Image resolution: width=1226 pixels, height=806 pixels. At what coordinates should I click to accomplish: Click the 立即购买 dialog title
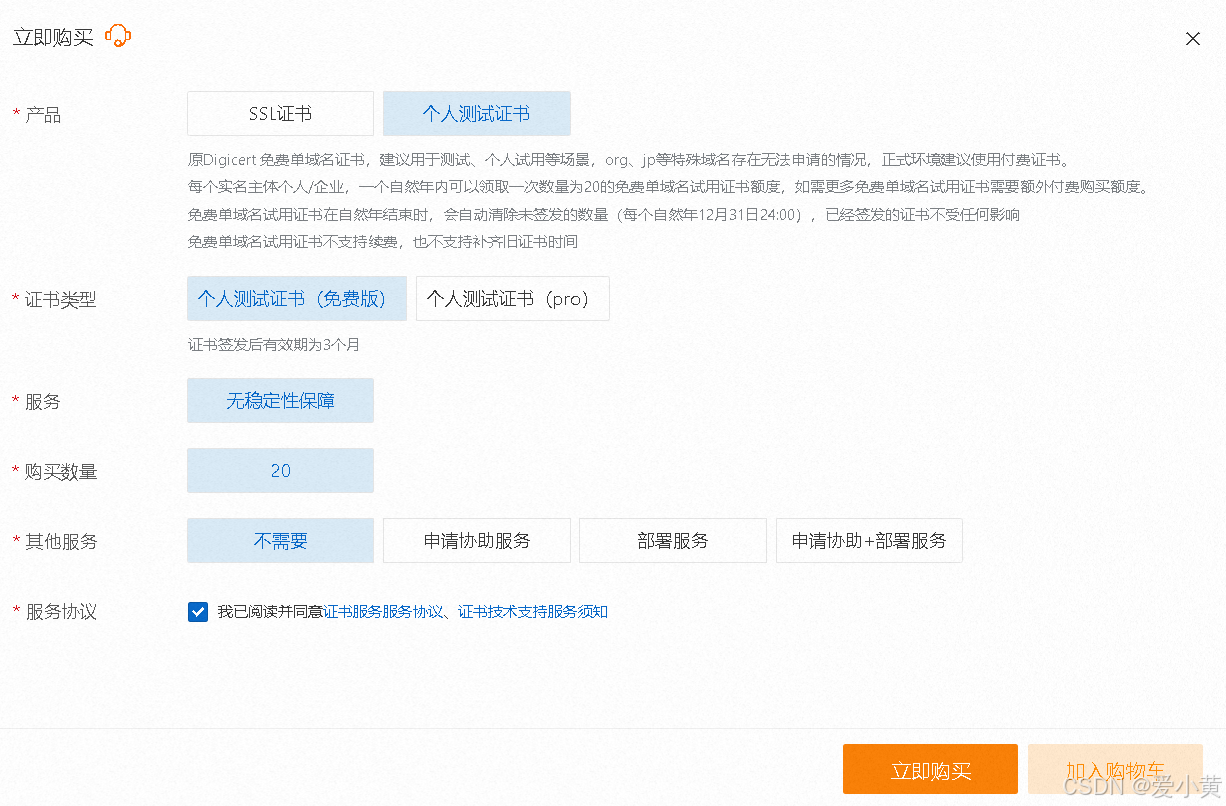point(53,38)
